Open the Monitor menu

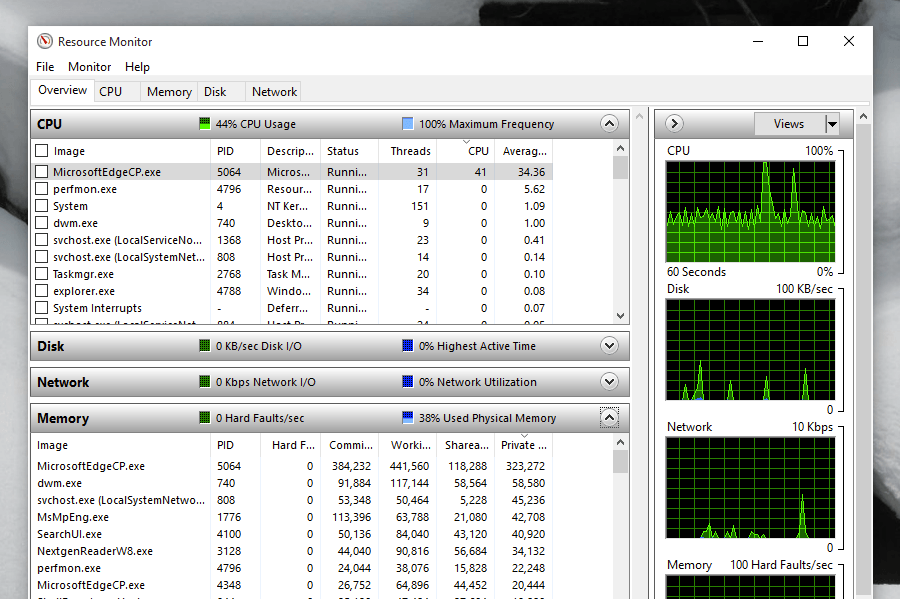90,67
